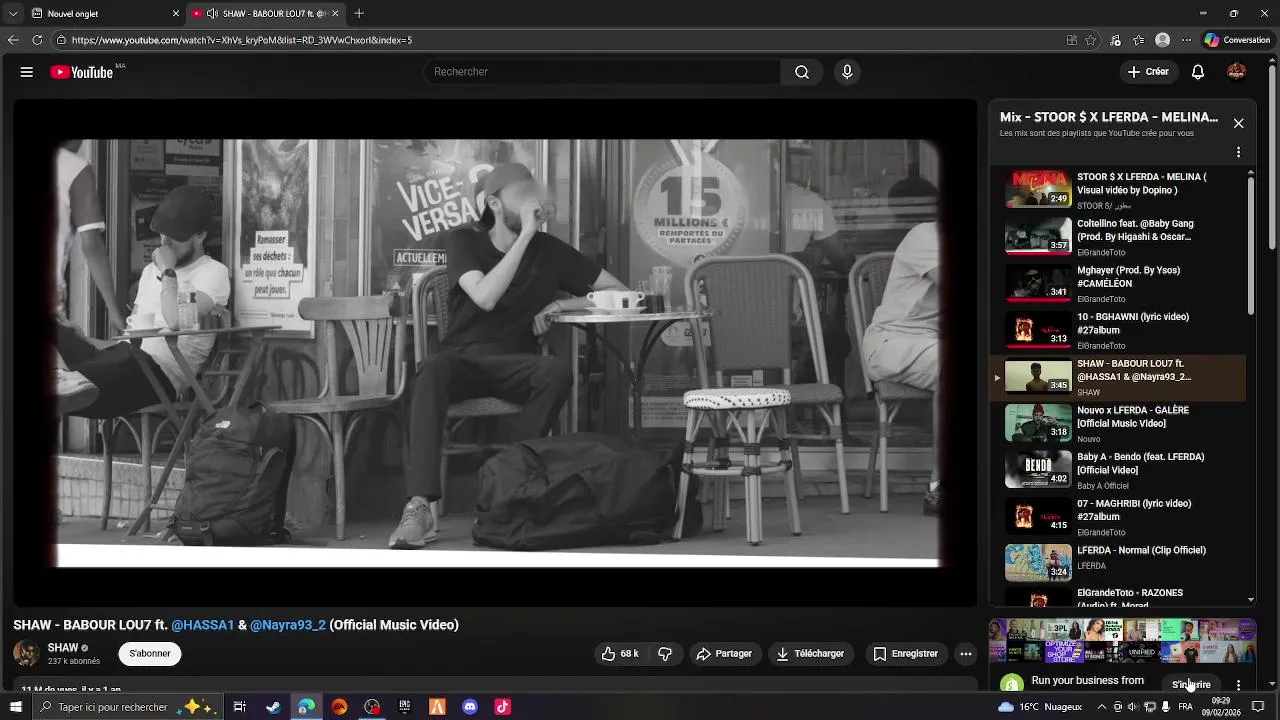Play Mghayer #CAMÉLÉON playlist video
Screen dimensions: 1280x720
[1117, 284]
